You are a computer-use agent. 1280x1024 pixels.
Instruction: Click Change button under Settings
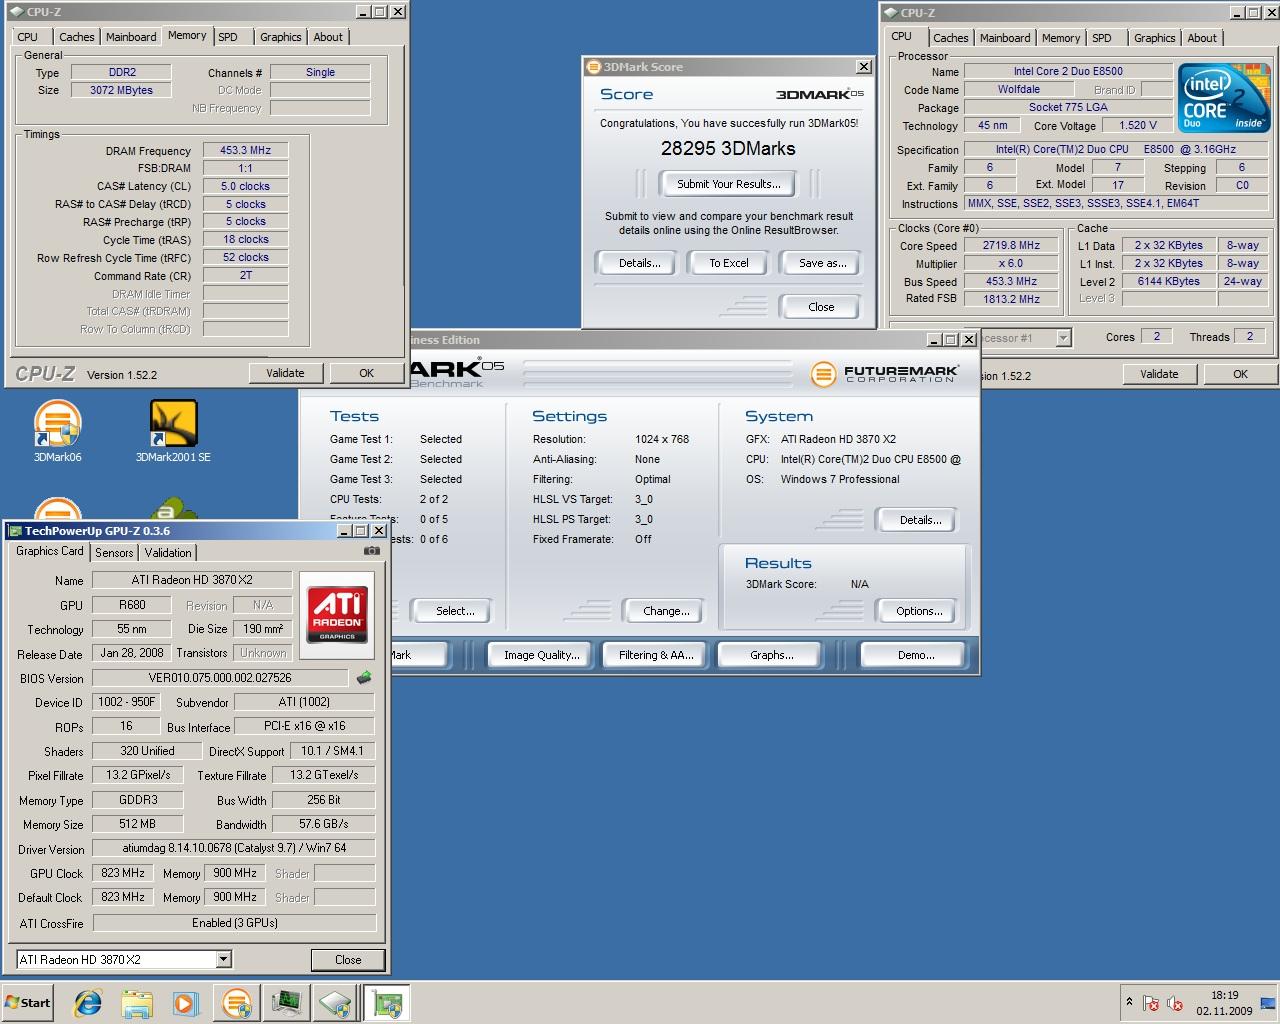[666, 611]
